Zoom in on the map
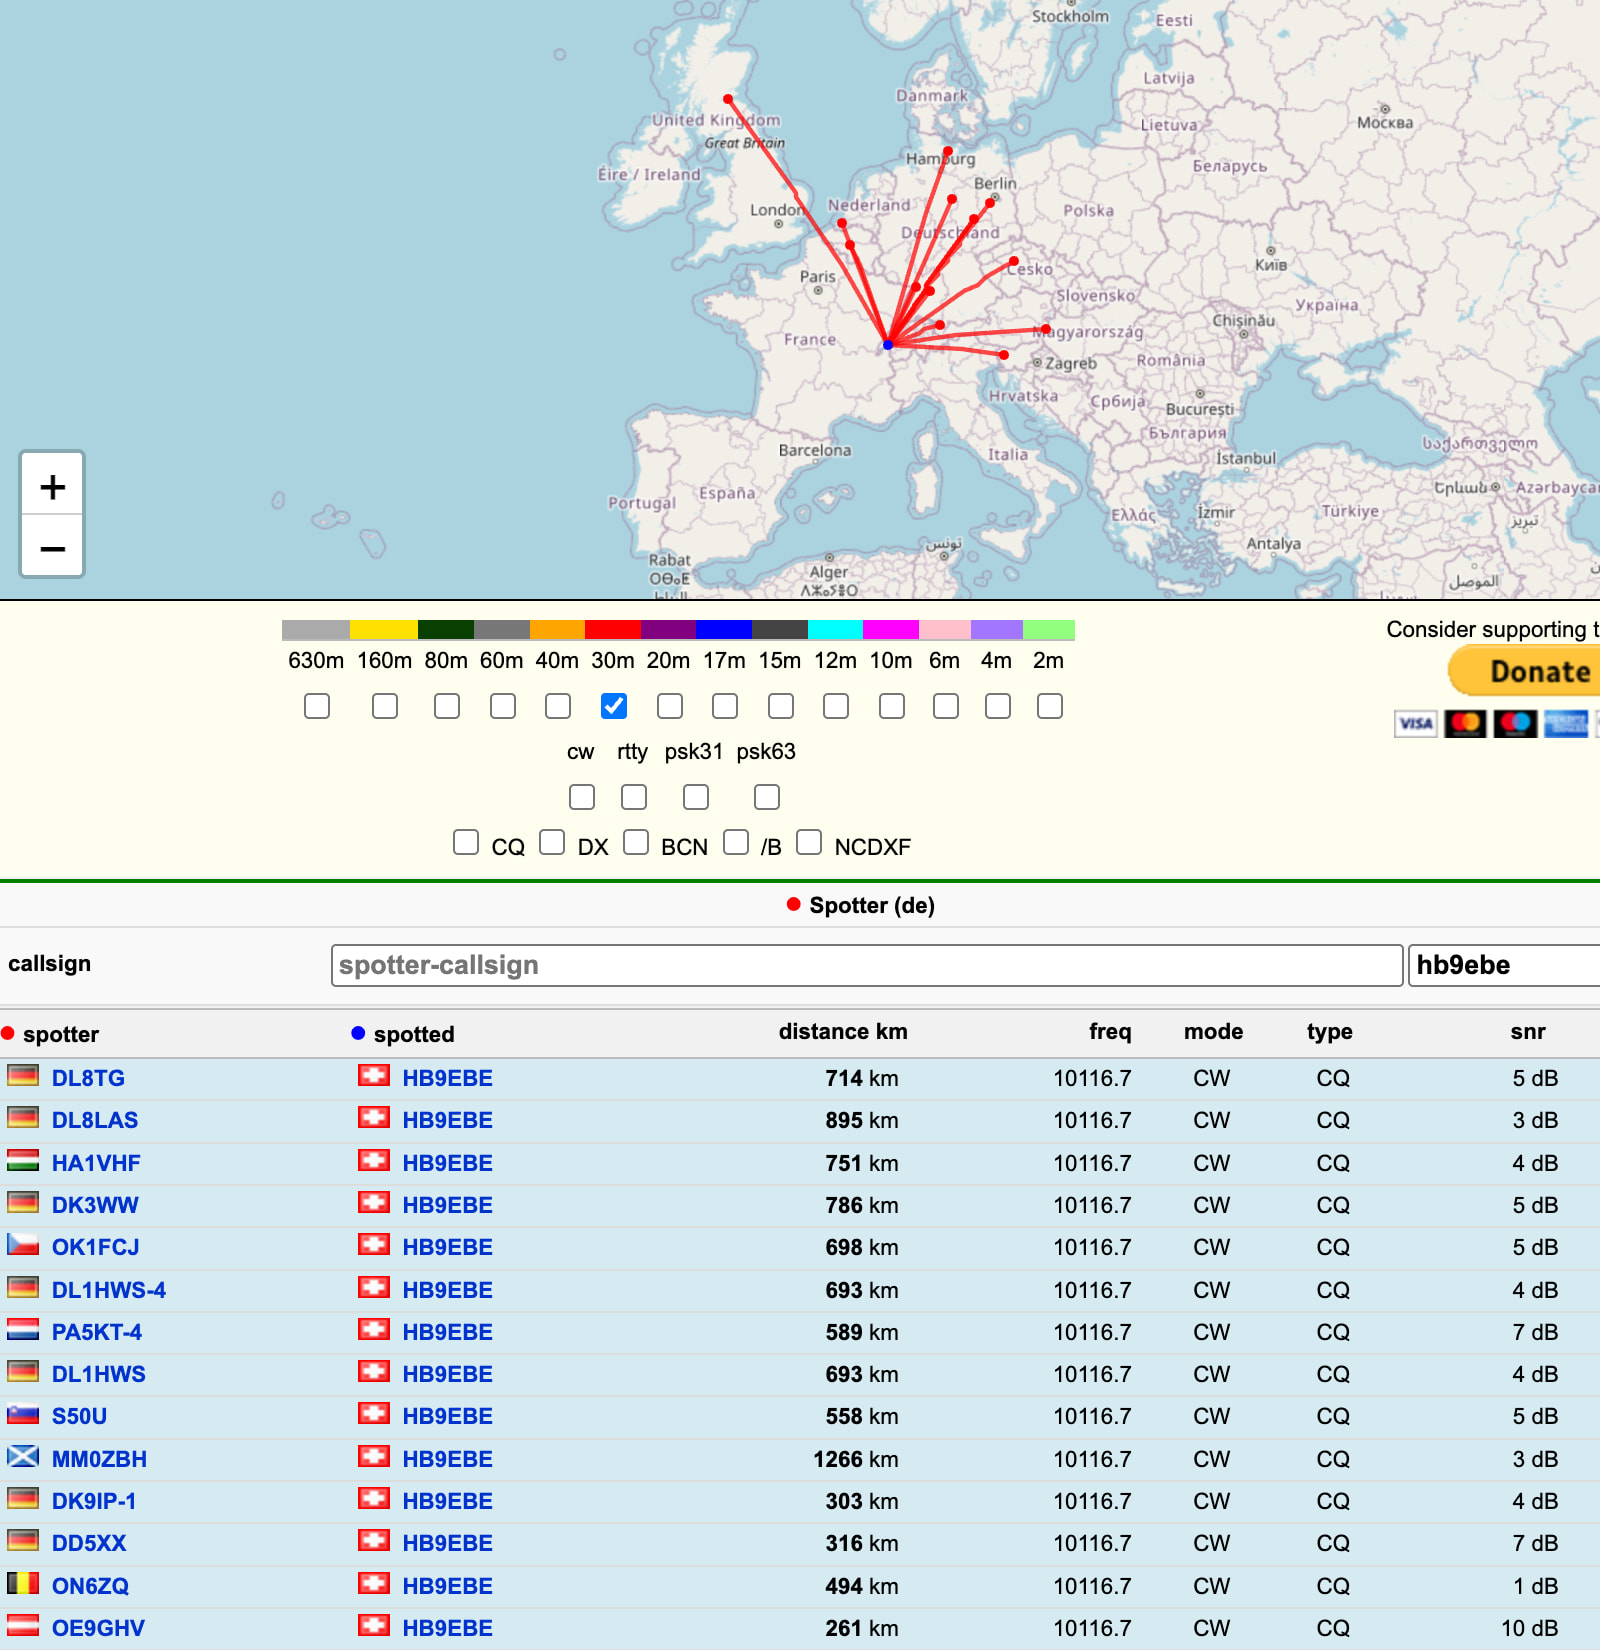Screen dimensions: 1600x1650 pos(52,487)
